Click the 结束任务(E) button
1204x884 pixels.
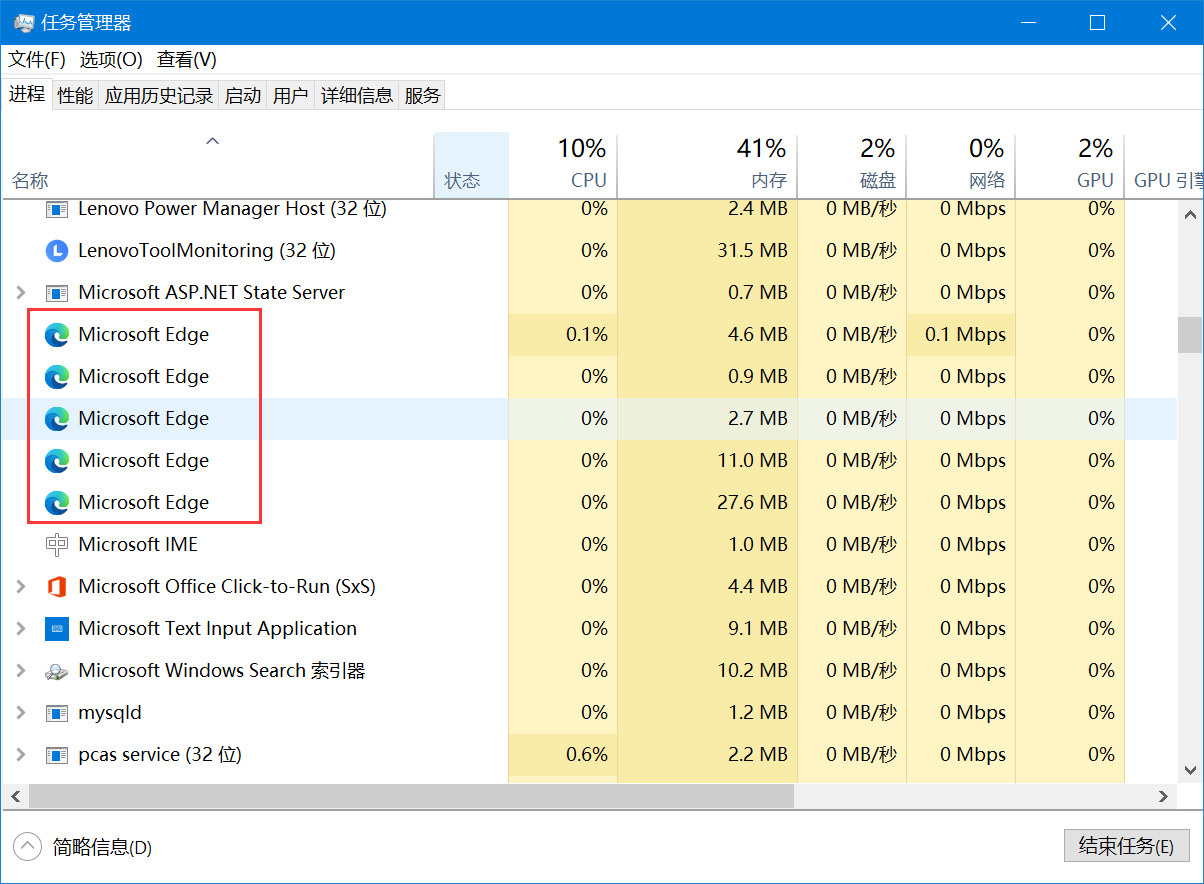(x=1126, y=846)
